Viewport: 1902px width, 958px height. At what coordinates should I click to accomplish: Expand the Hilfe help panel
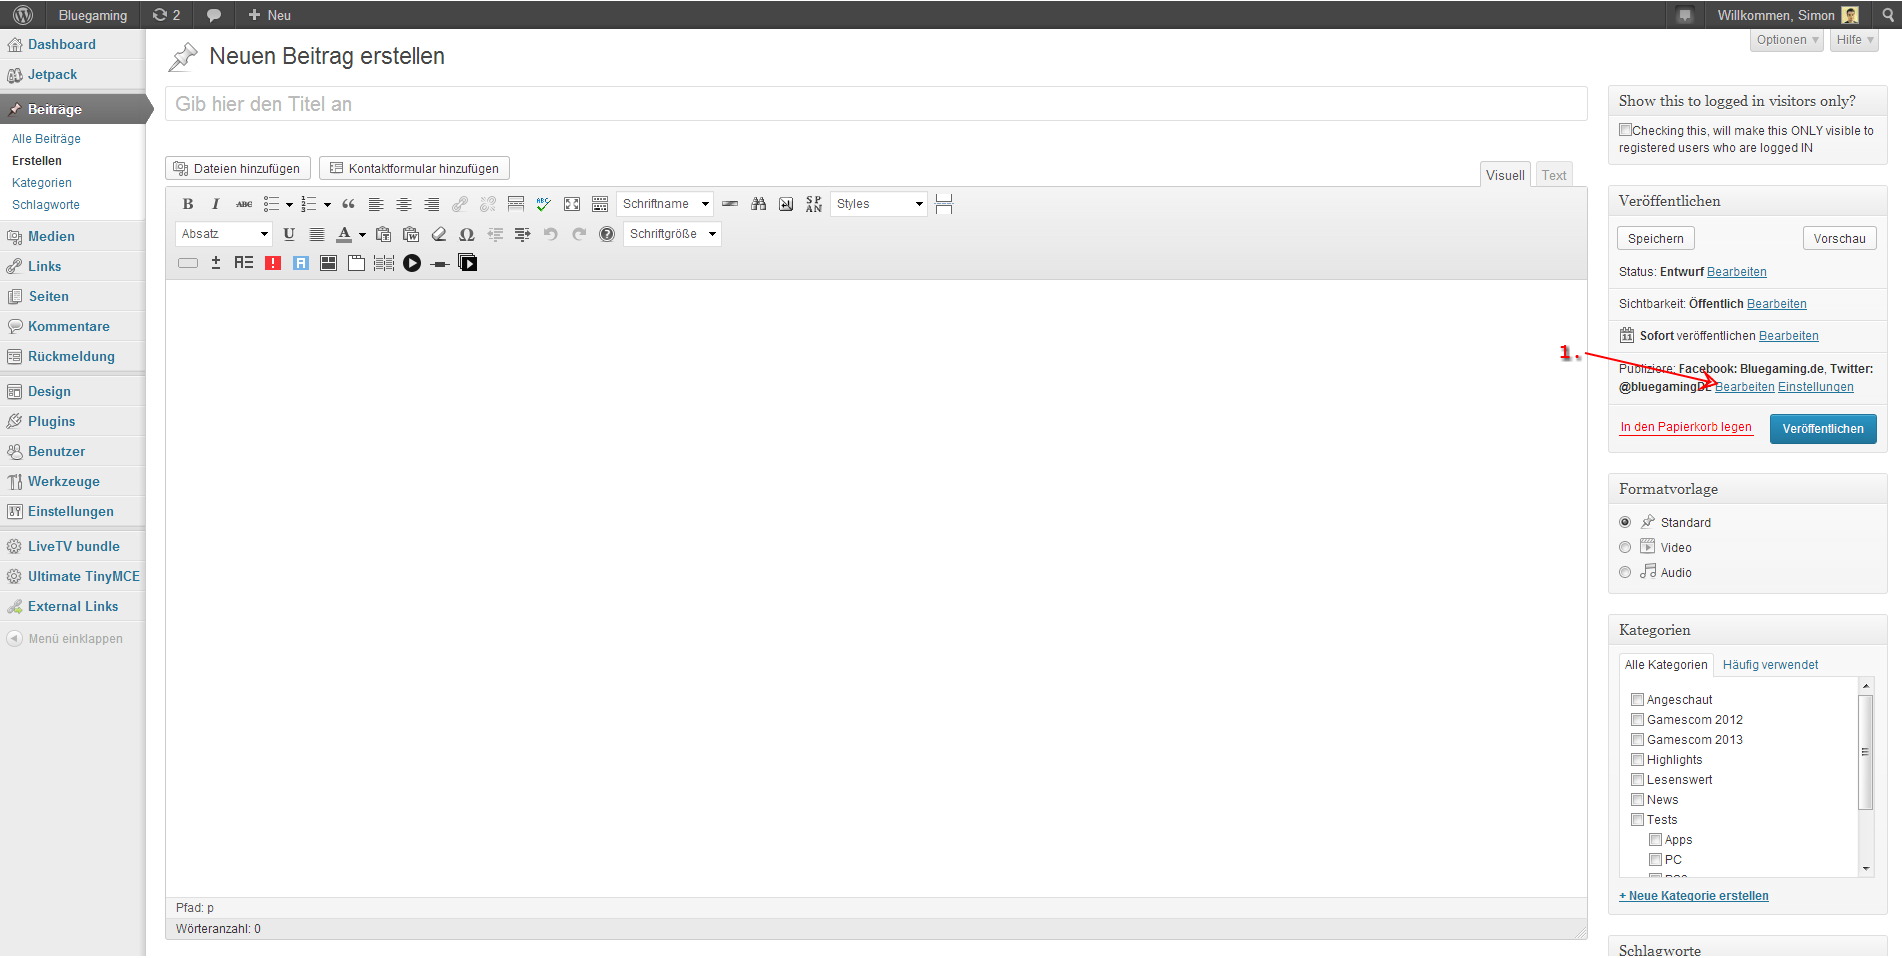coord(1854,40)
